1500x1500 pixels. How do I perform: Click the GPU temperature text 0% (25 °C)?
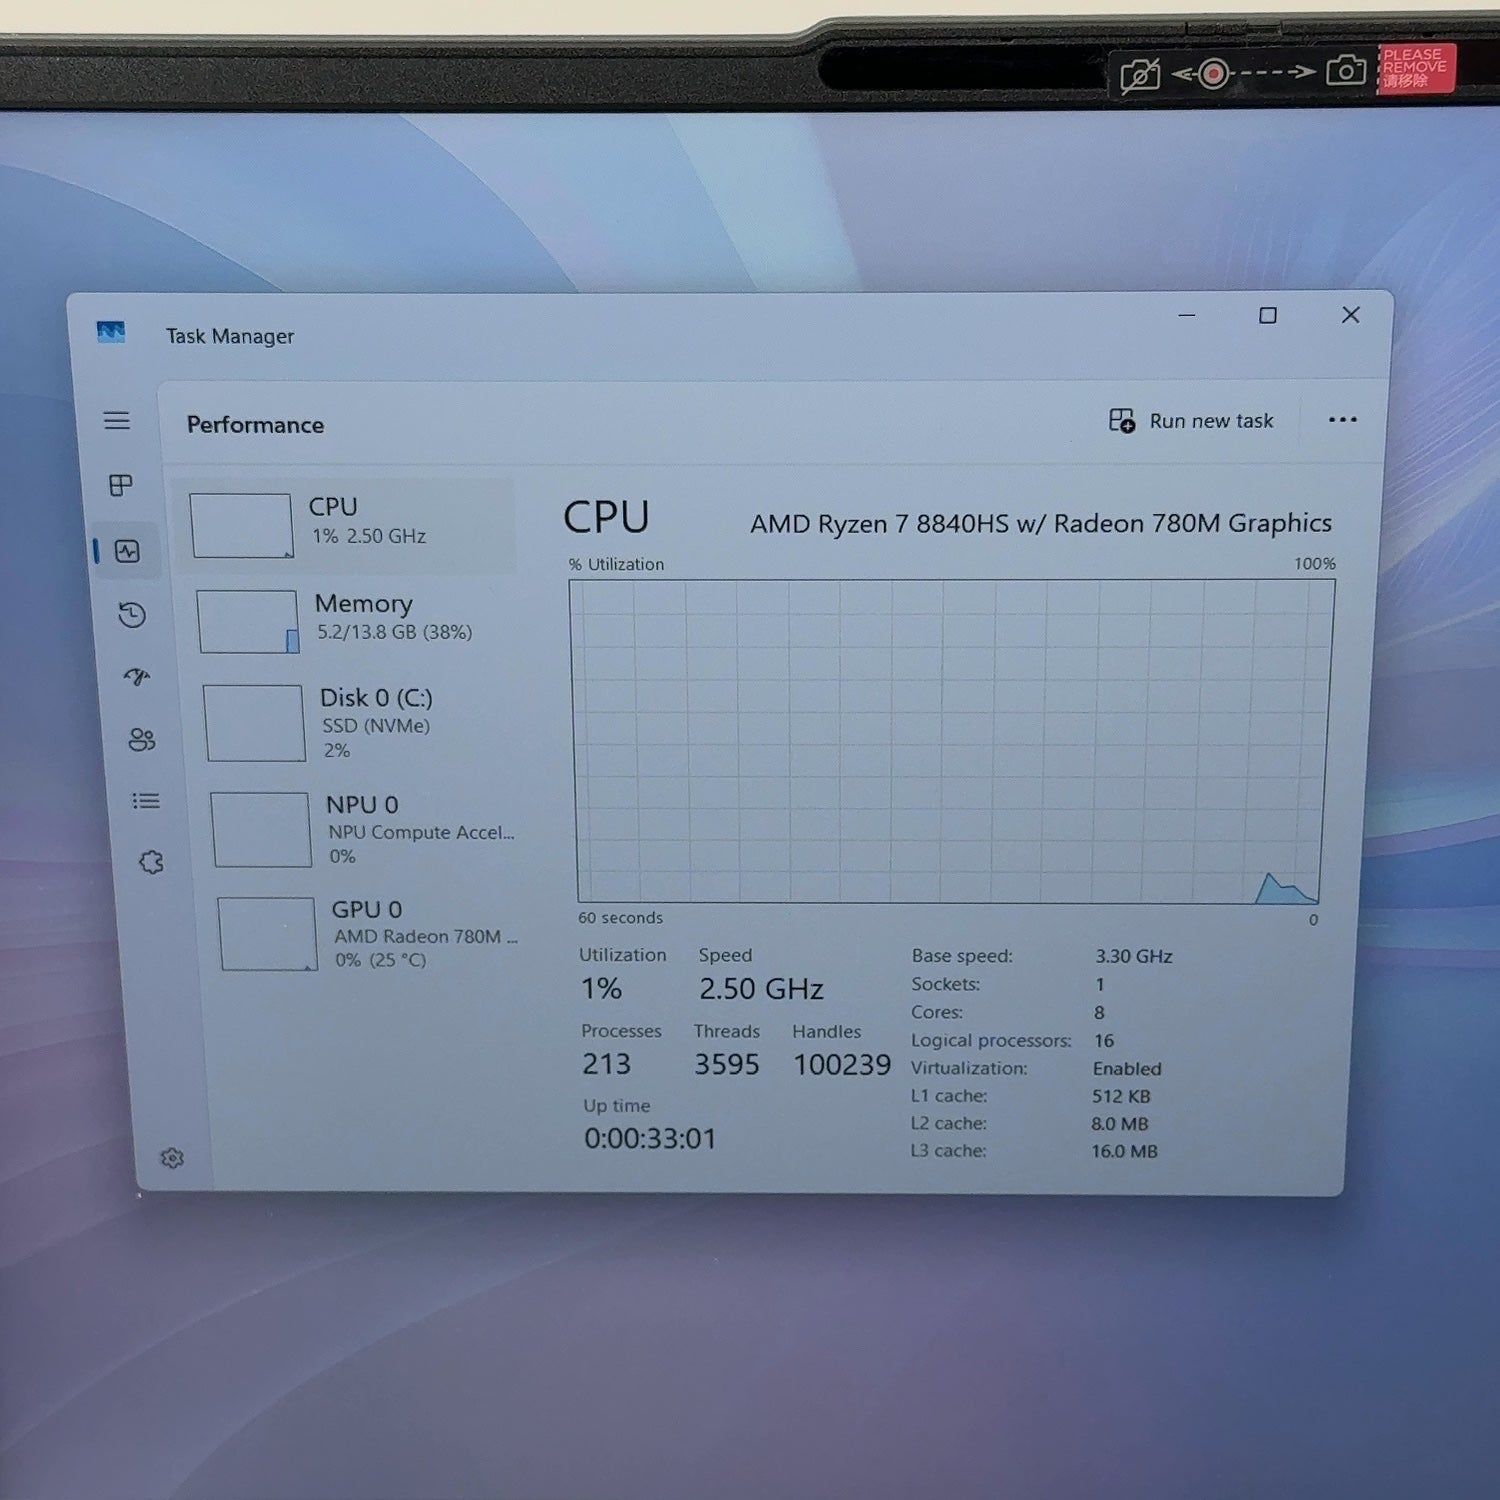point(381,960)
